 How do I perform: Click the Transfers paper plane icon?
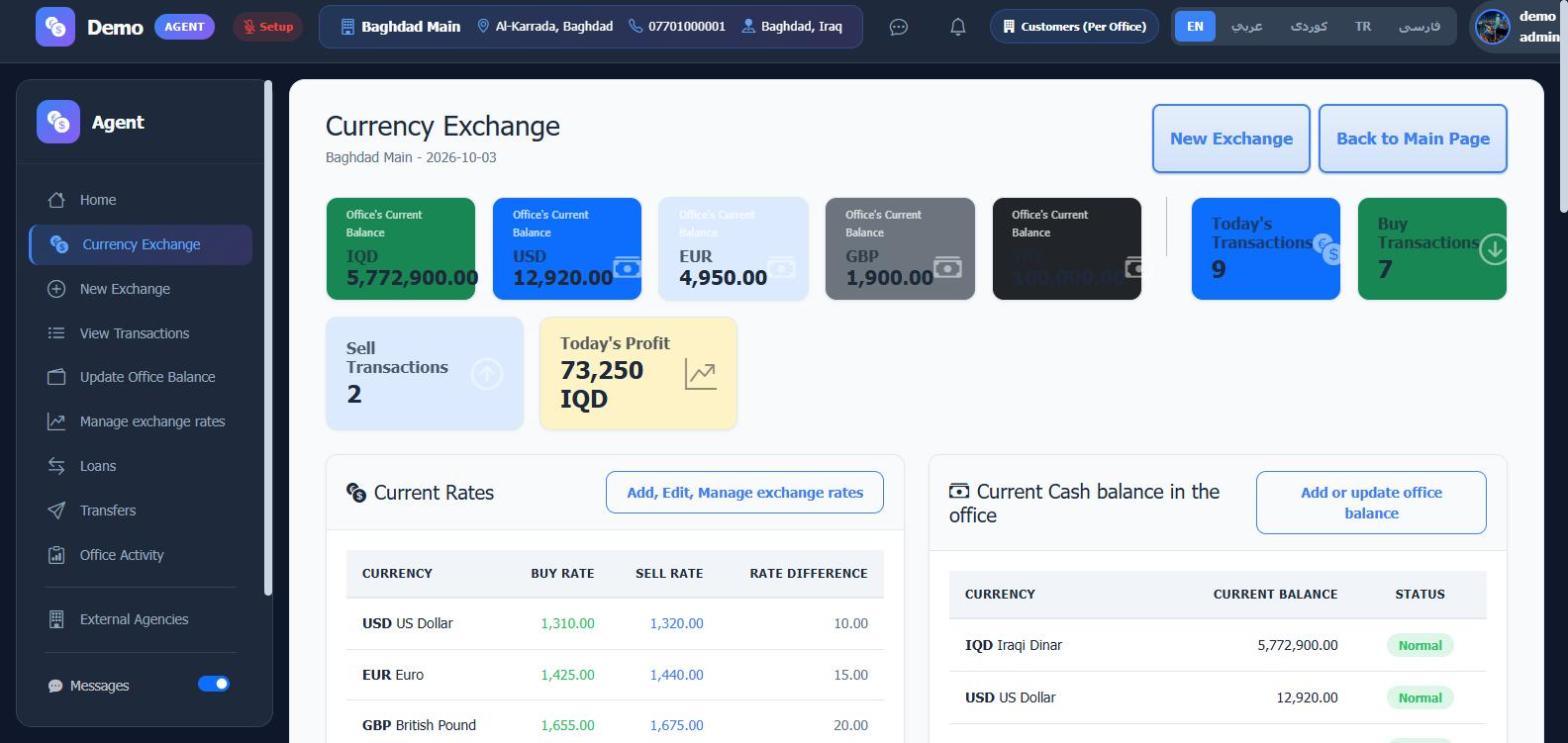[57, 510]
